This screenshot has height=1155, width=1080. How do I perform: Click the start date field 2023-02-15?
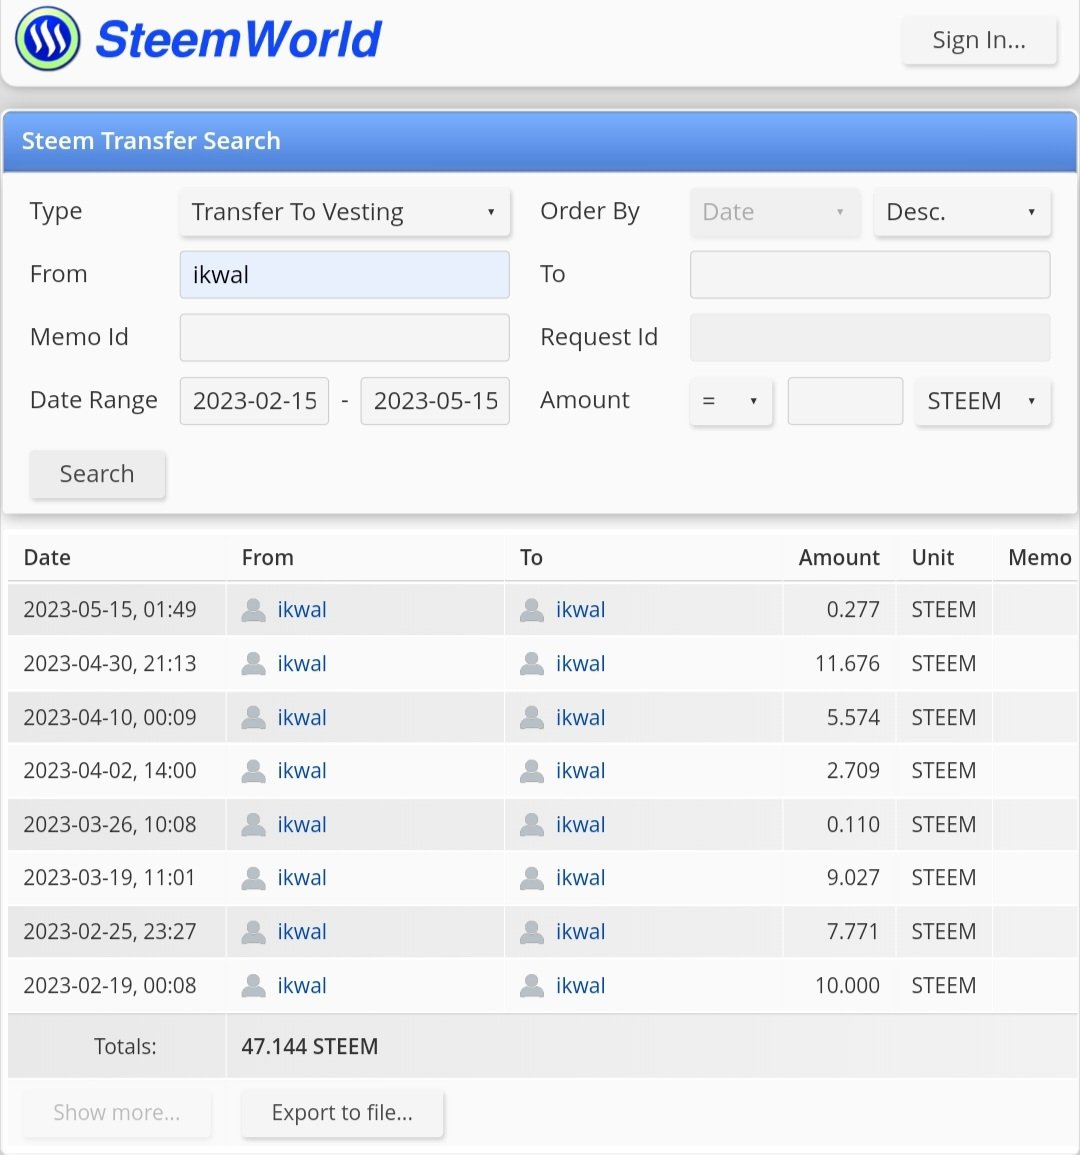click(x=254, y=401)
